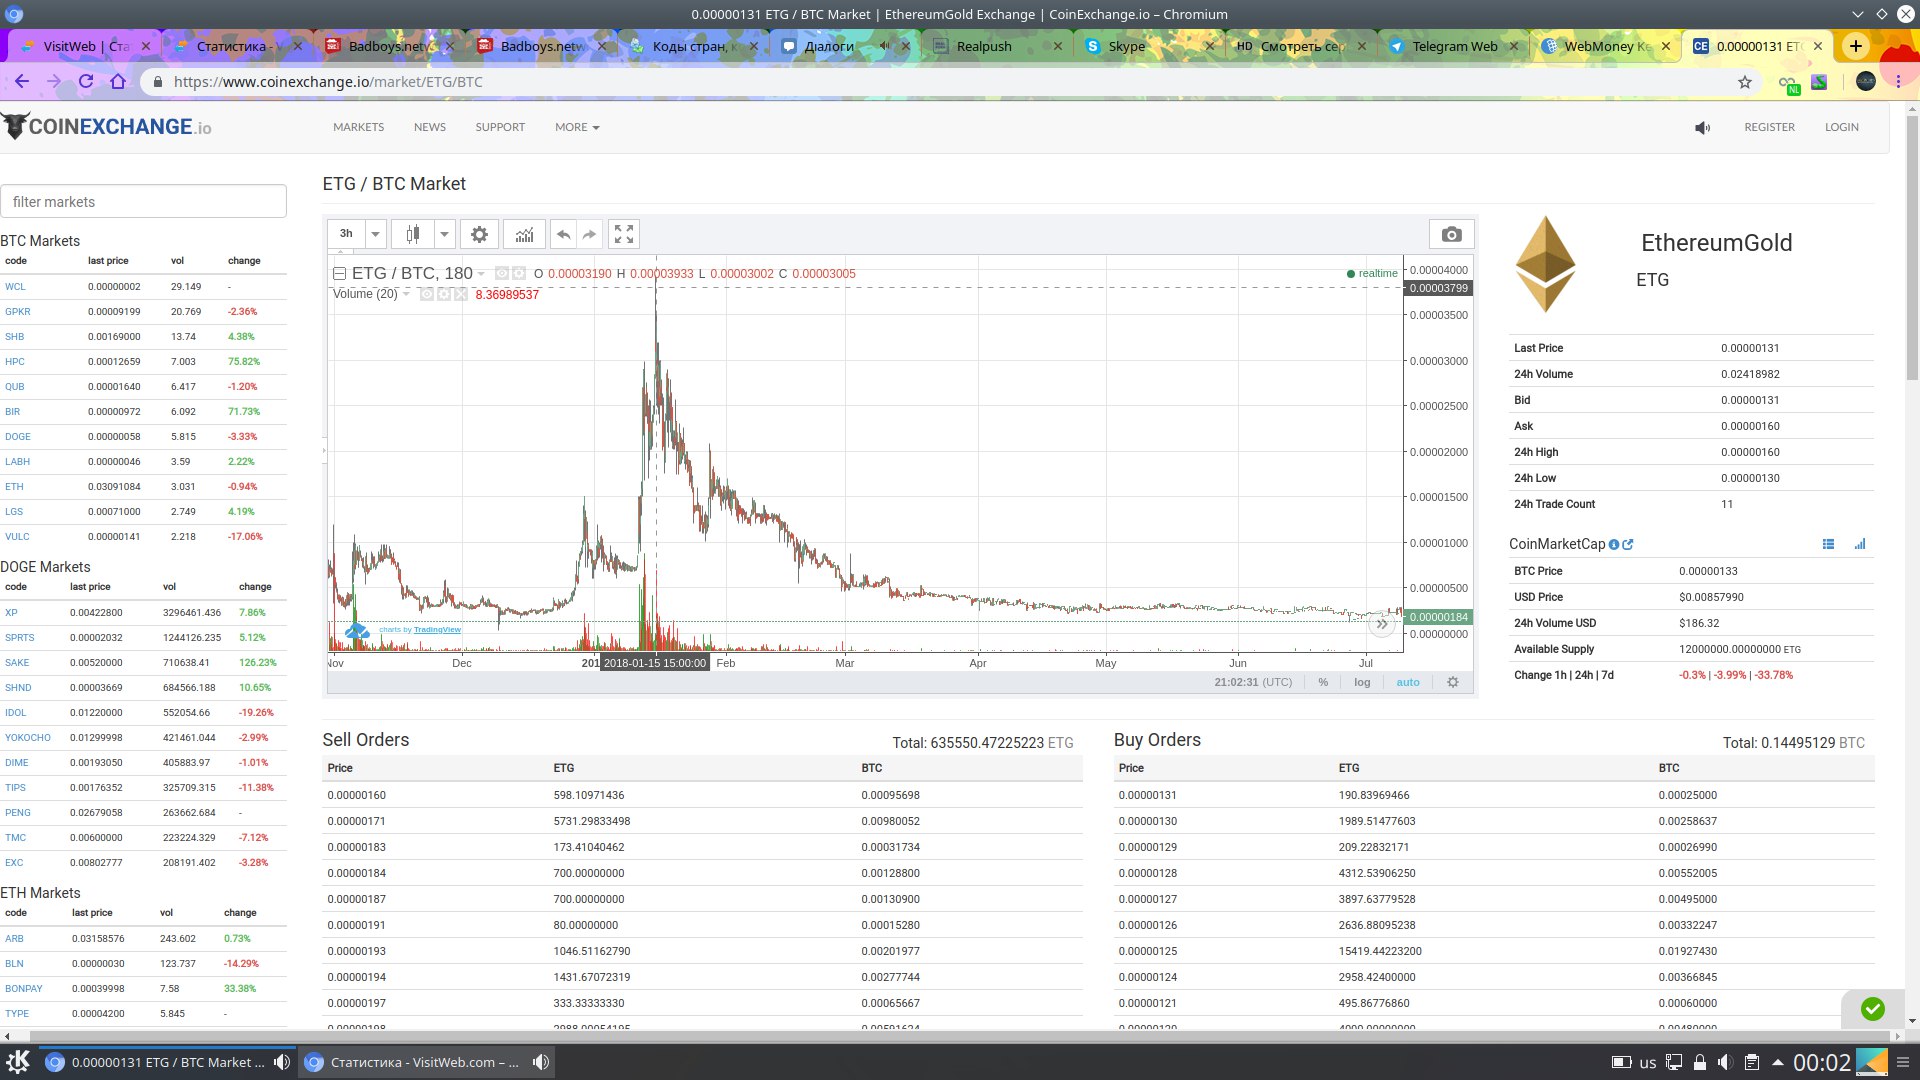Viewport: 1920px width, 1080px height.
Task: Open the HPC market in BTC Markets
Action: pos(15,362)
